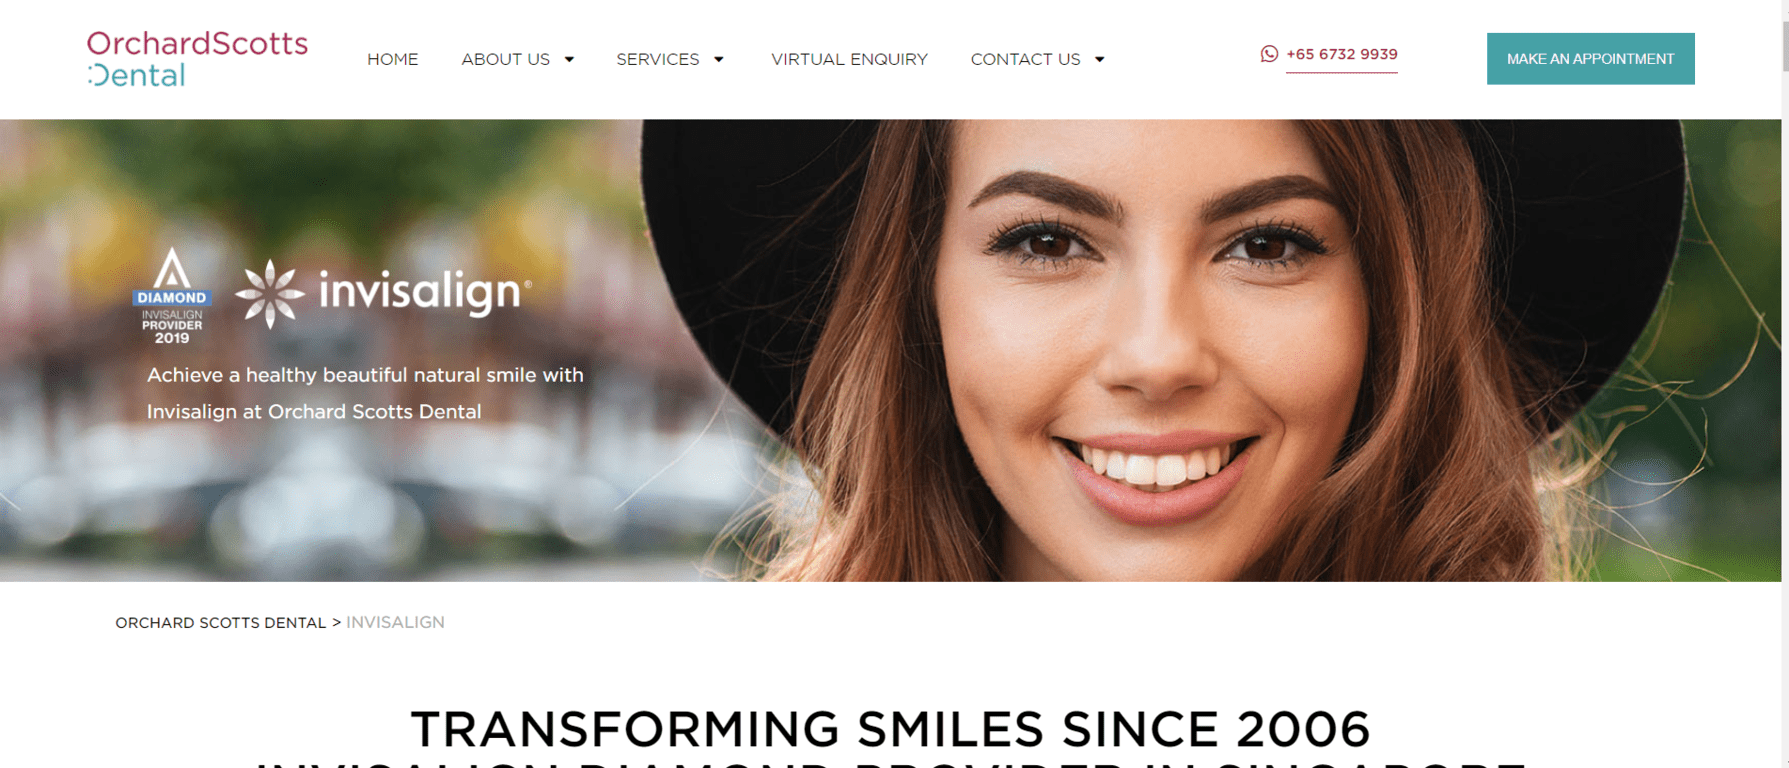Click the Diamond Invisalign Provider 2019 badge

point(172,296)
